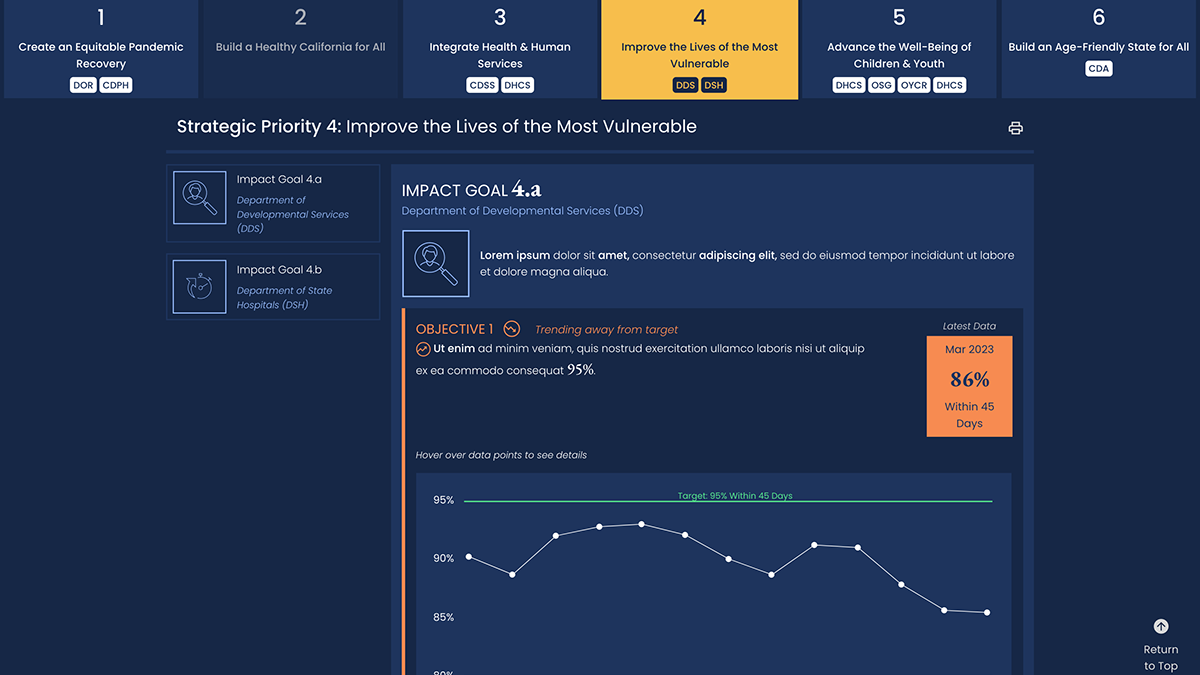The image size is (1200, 675).
Task: Click the green Target 95% line label
Action: click(x=735, y=496)
